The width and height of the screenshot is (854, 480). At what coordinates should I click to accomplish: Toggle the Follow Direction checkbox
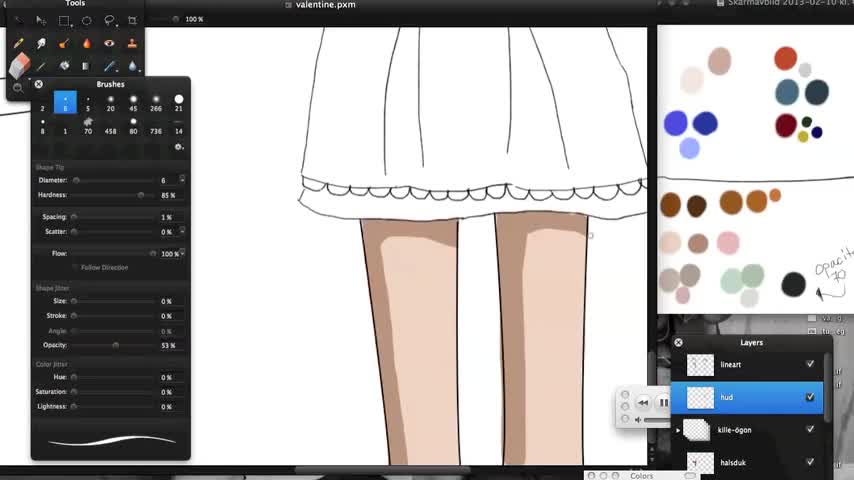pos(76,268)
